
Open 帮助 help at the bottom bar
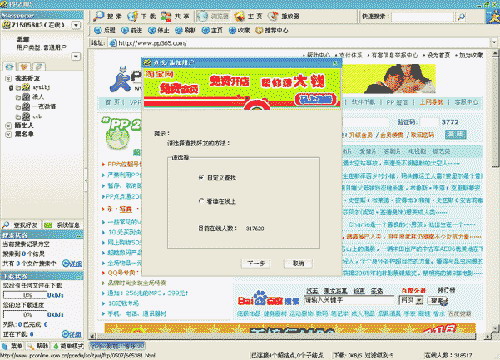click(x=37, y=346)
